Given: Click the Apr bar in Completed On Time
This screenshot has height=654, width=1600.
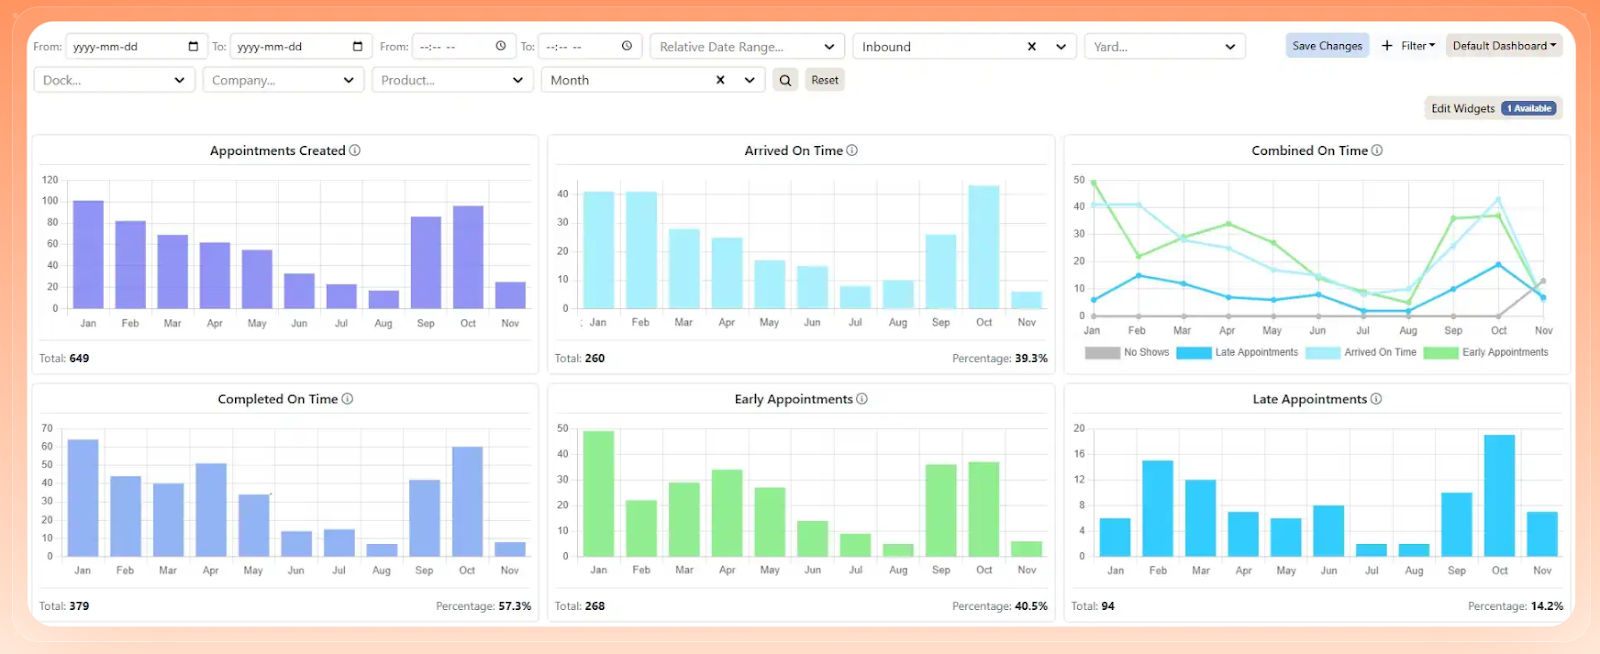Looking at the screenshot, I should click(x=211, y=510).
